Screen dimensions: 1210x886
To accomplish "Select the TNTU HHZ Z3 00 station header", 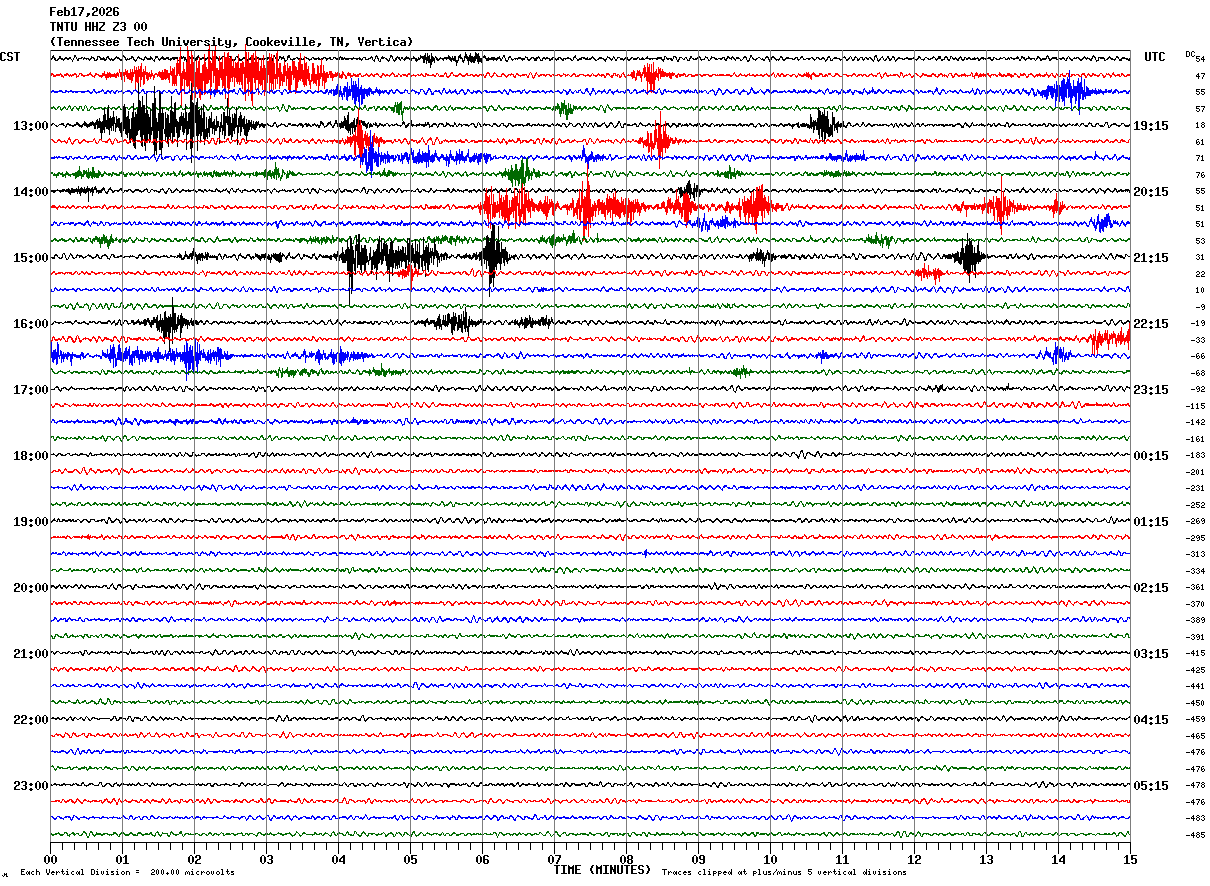I will click(98, 27).
